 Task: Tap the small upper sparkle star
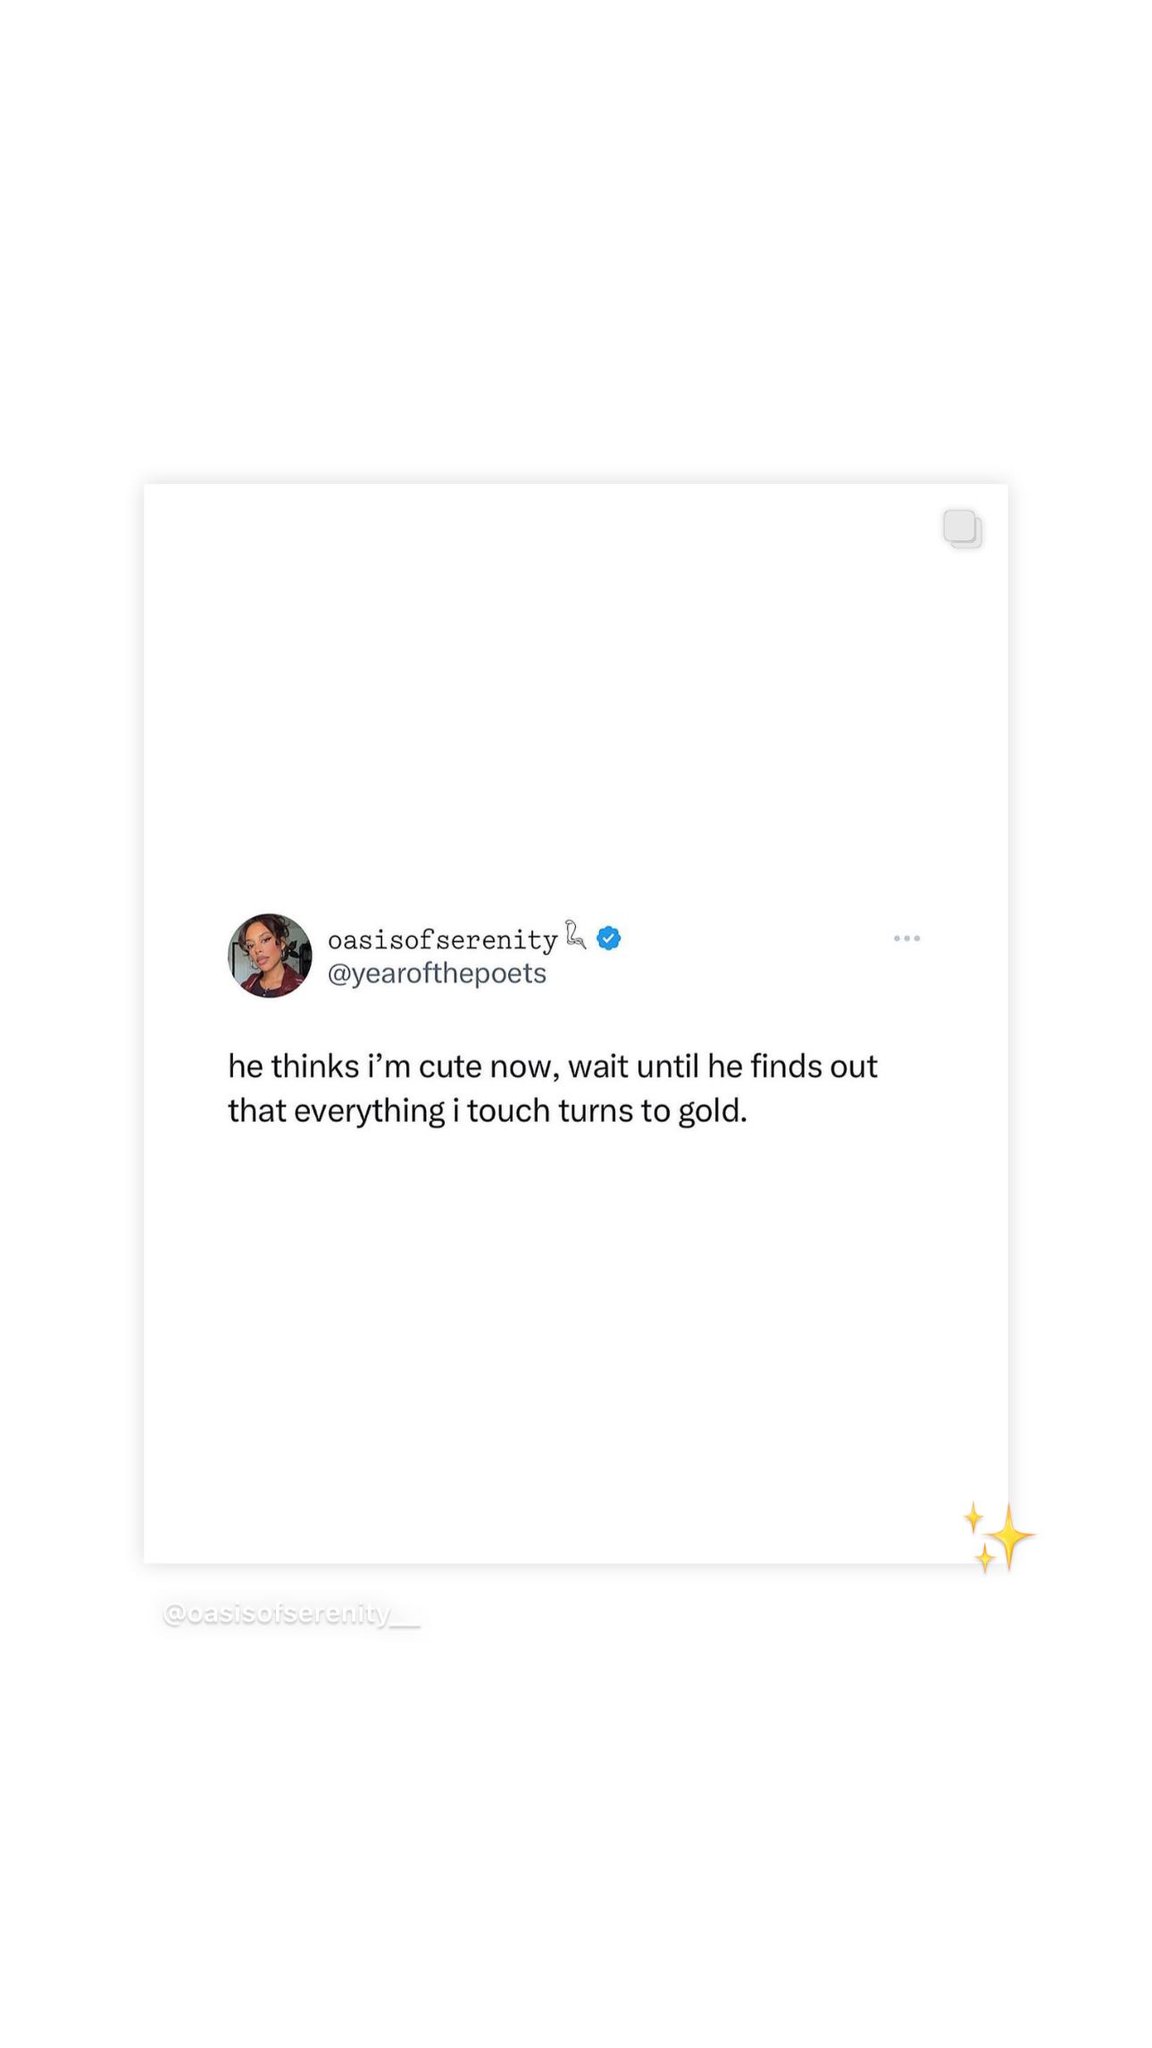[x=973, y=1518]
